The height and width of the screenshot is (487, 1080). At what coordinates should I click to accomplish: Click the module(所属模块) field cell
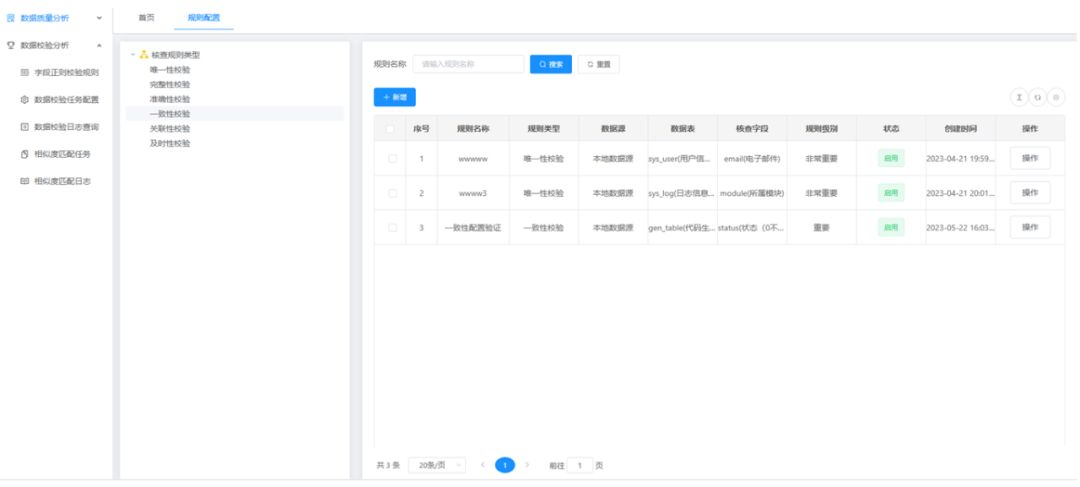(x=752, y=193)
